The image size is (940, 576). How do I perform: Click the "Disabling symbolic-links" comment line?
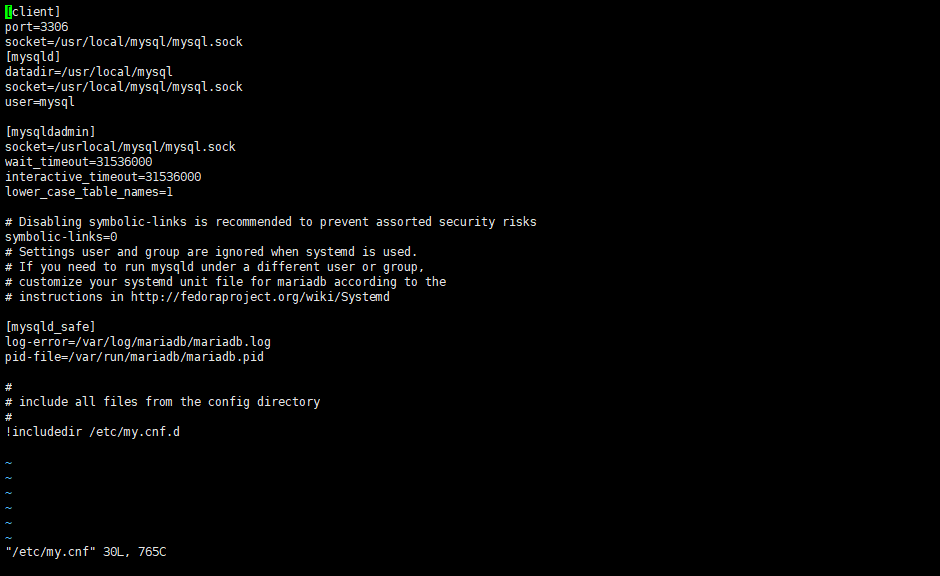tap(270, 222)
